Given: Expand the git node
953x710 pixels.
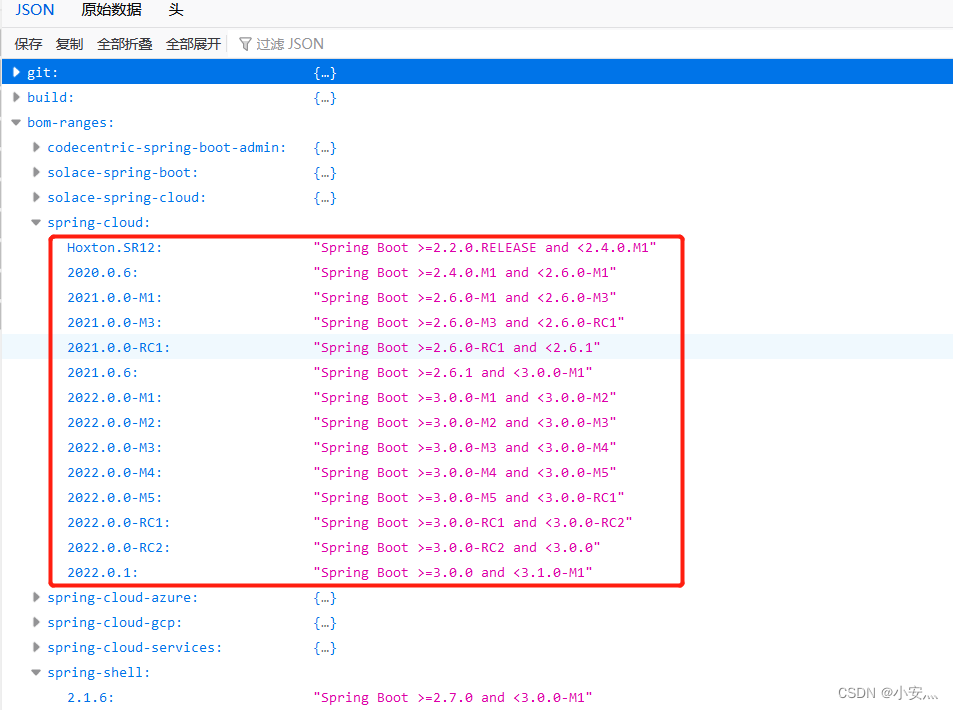Looking at the screenshot, I should [x=16, y=72].
